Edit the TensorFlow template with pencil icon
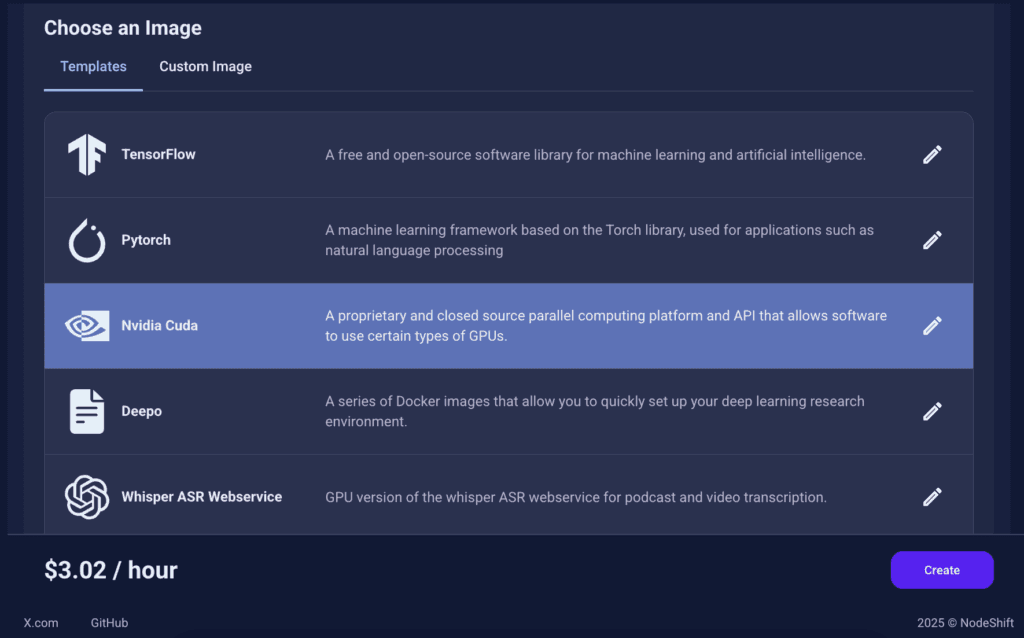1024x638 pixels. coord(933,155)
